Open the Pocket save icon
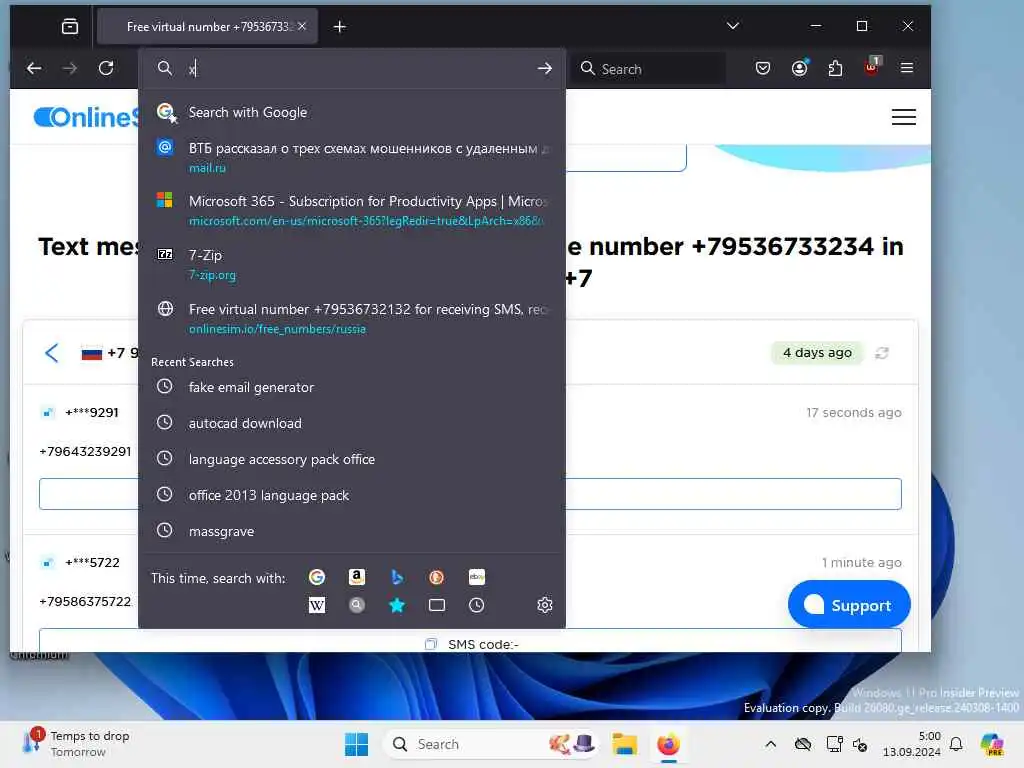The width and height of the screenshot is (1024, 768). 762,68
